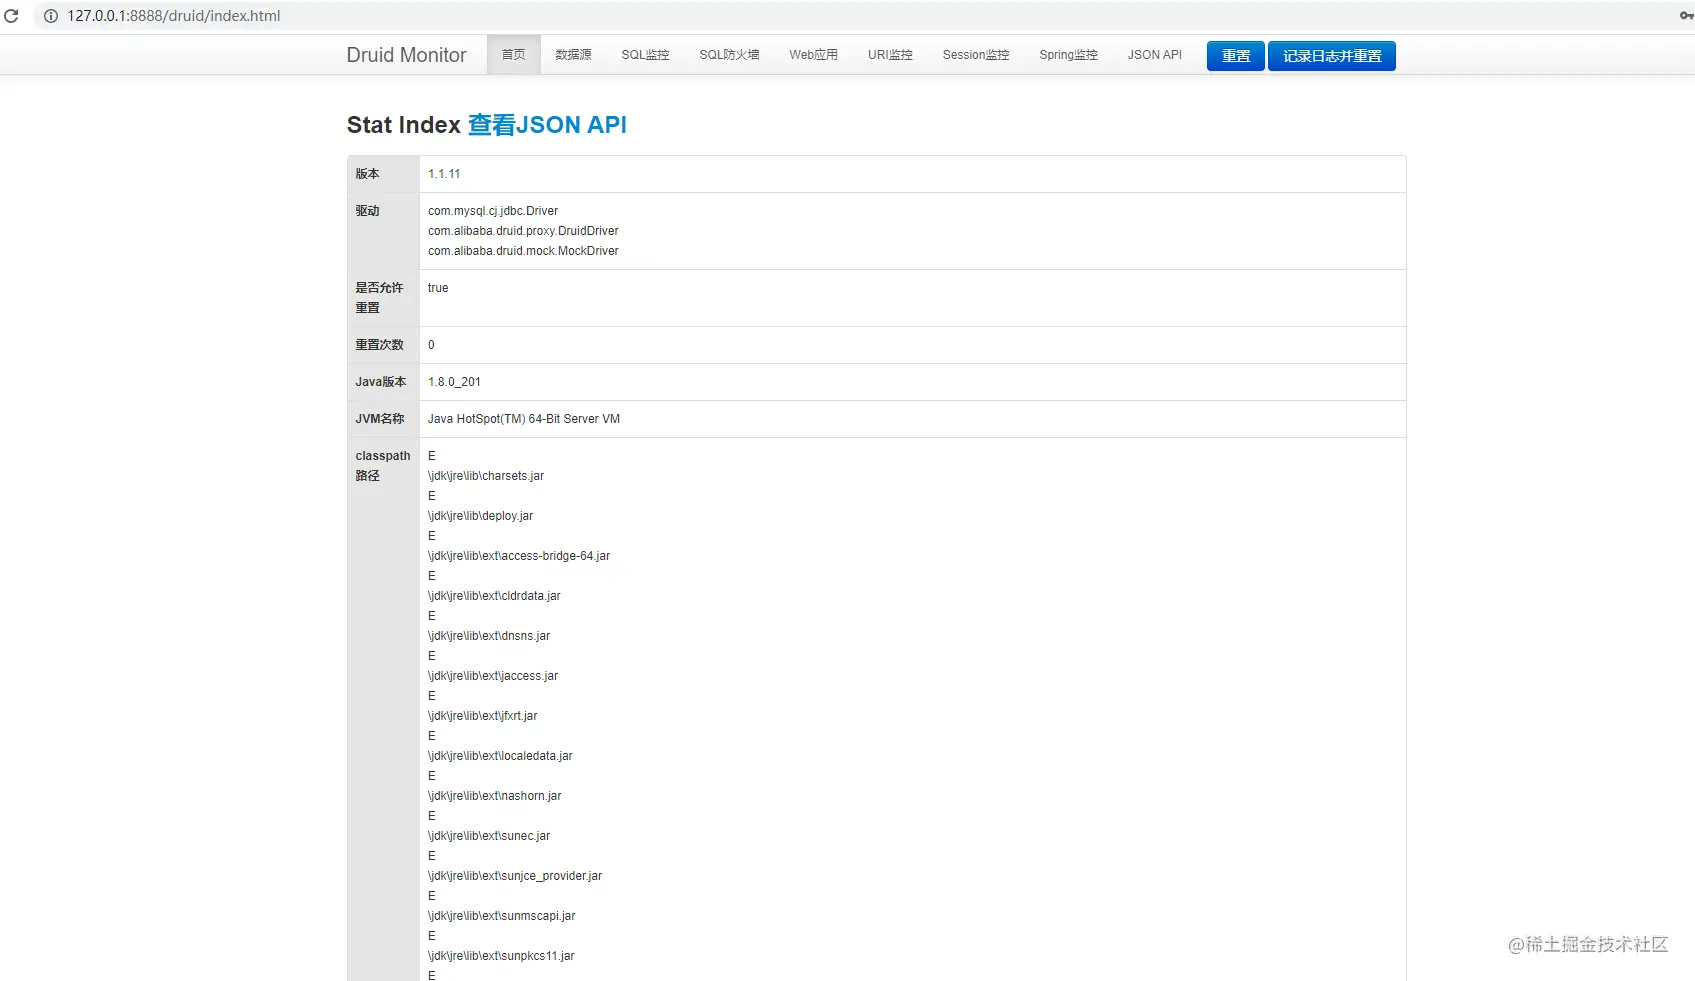Select the localedata.jar classpath entry
1695x981 pixels.
pyautogui.click(x=500, y=756)
